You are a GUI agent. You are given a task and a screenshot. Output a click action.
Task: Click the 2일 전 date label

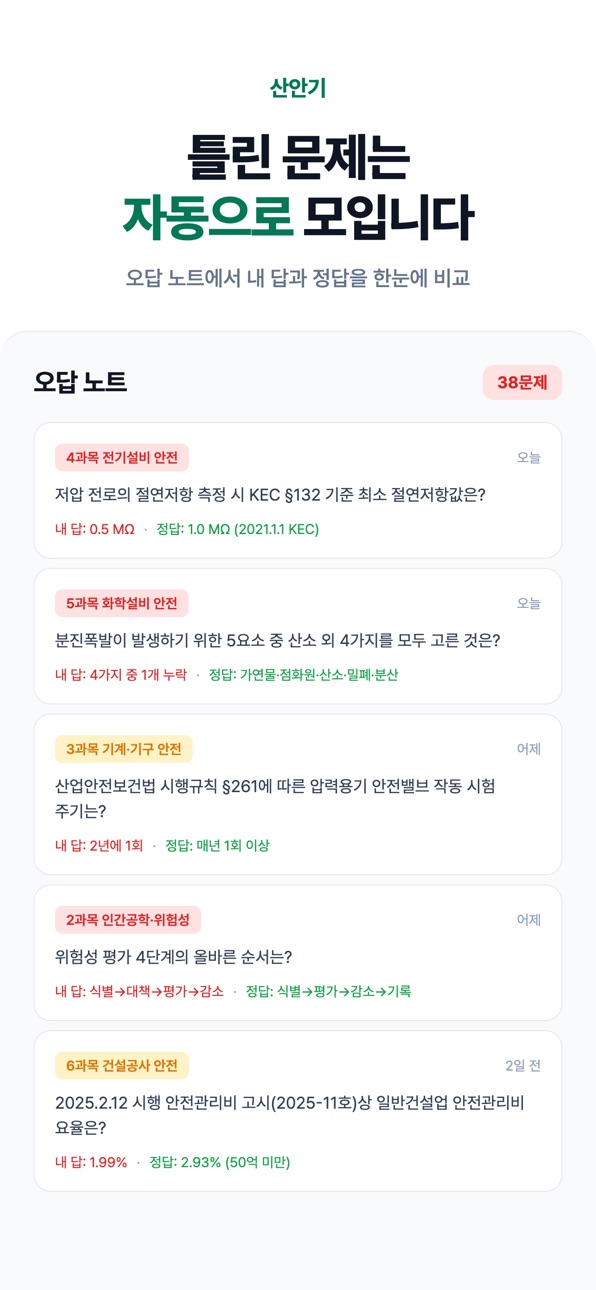click(x=523, y=1066)
